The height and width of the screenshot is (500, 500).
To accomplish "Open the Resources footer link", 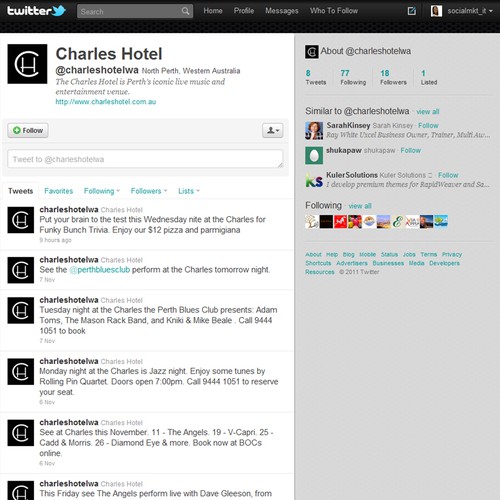I will pyautogui.click(x=320, y=272).
